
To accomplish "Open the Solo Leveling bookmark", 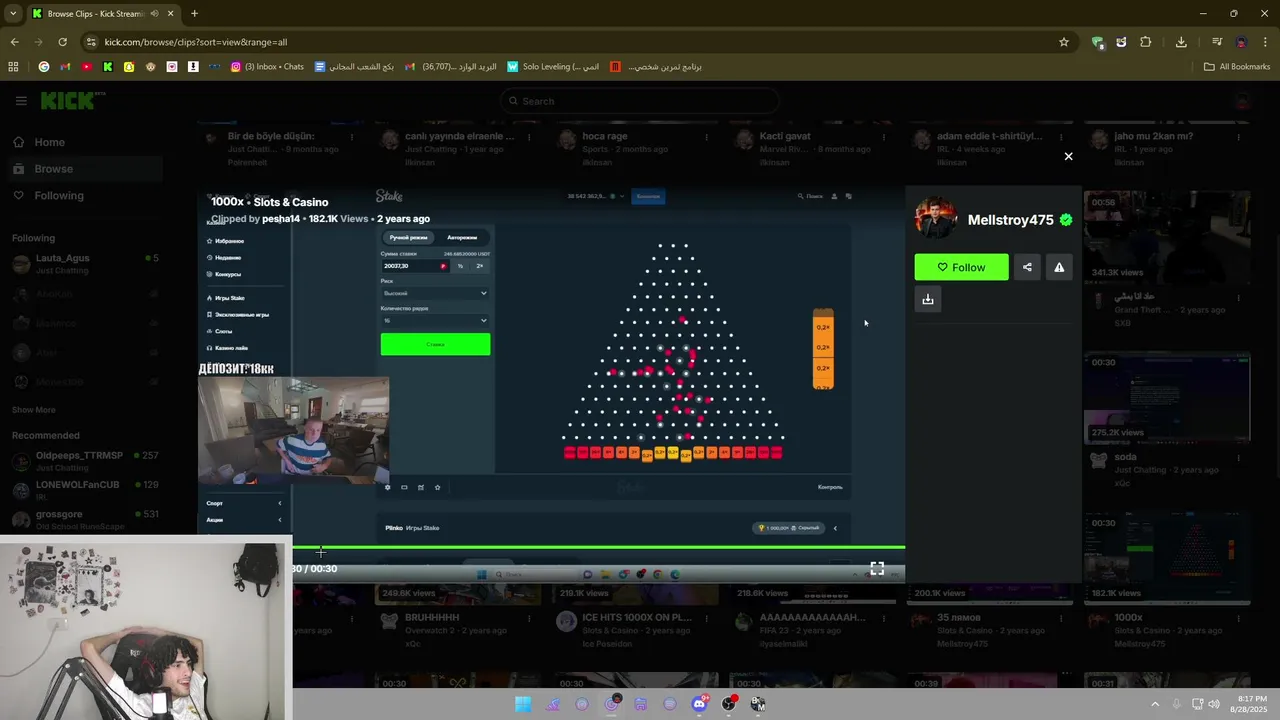I will click(x=553, y=67).
